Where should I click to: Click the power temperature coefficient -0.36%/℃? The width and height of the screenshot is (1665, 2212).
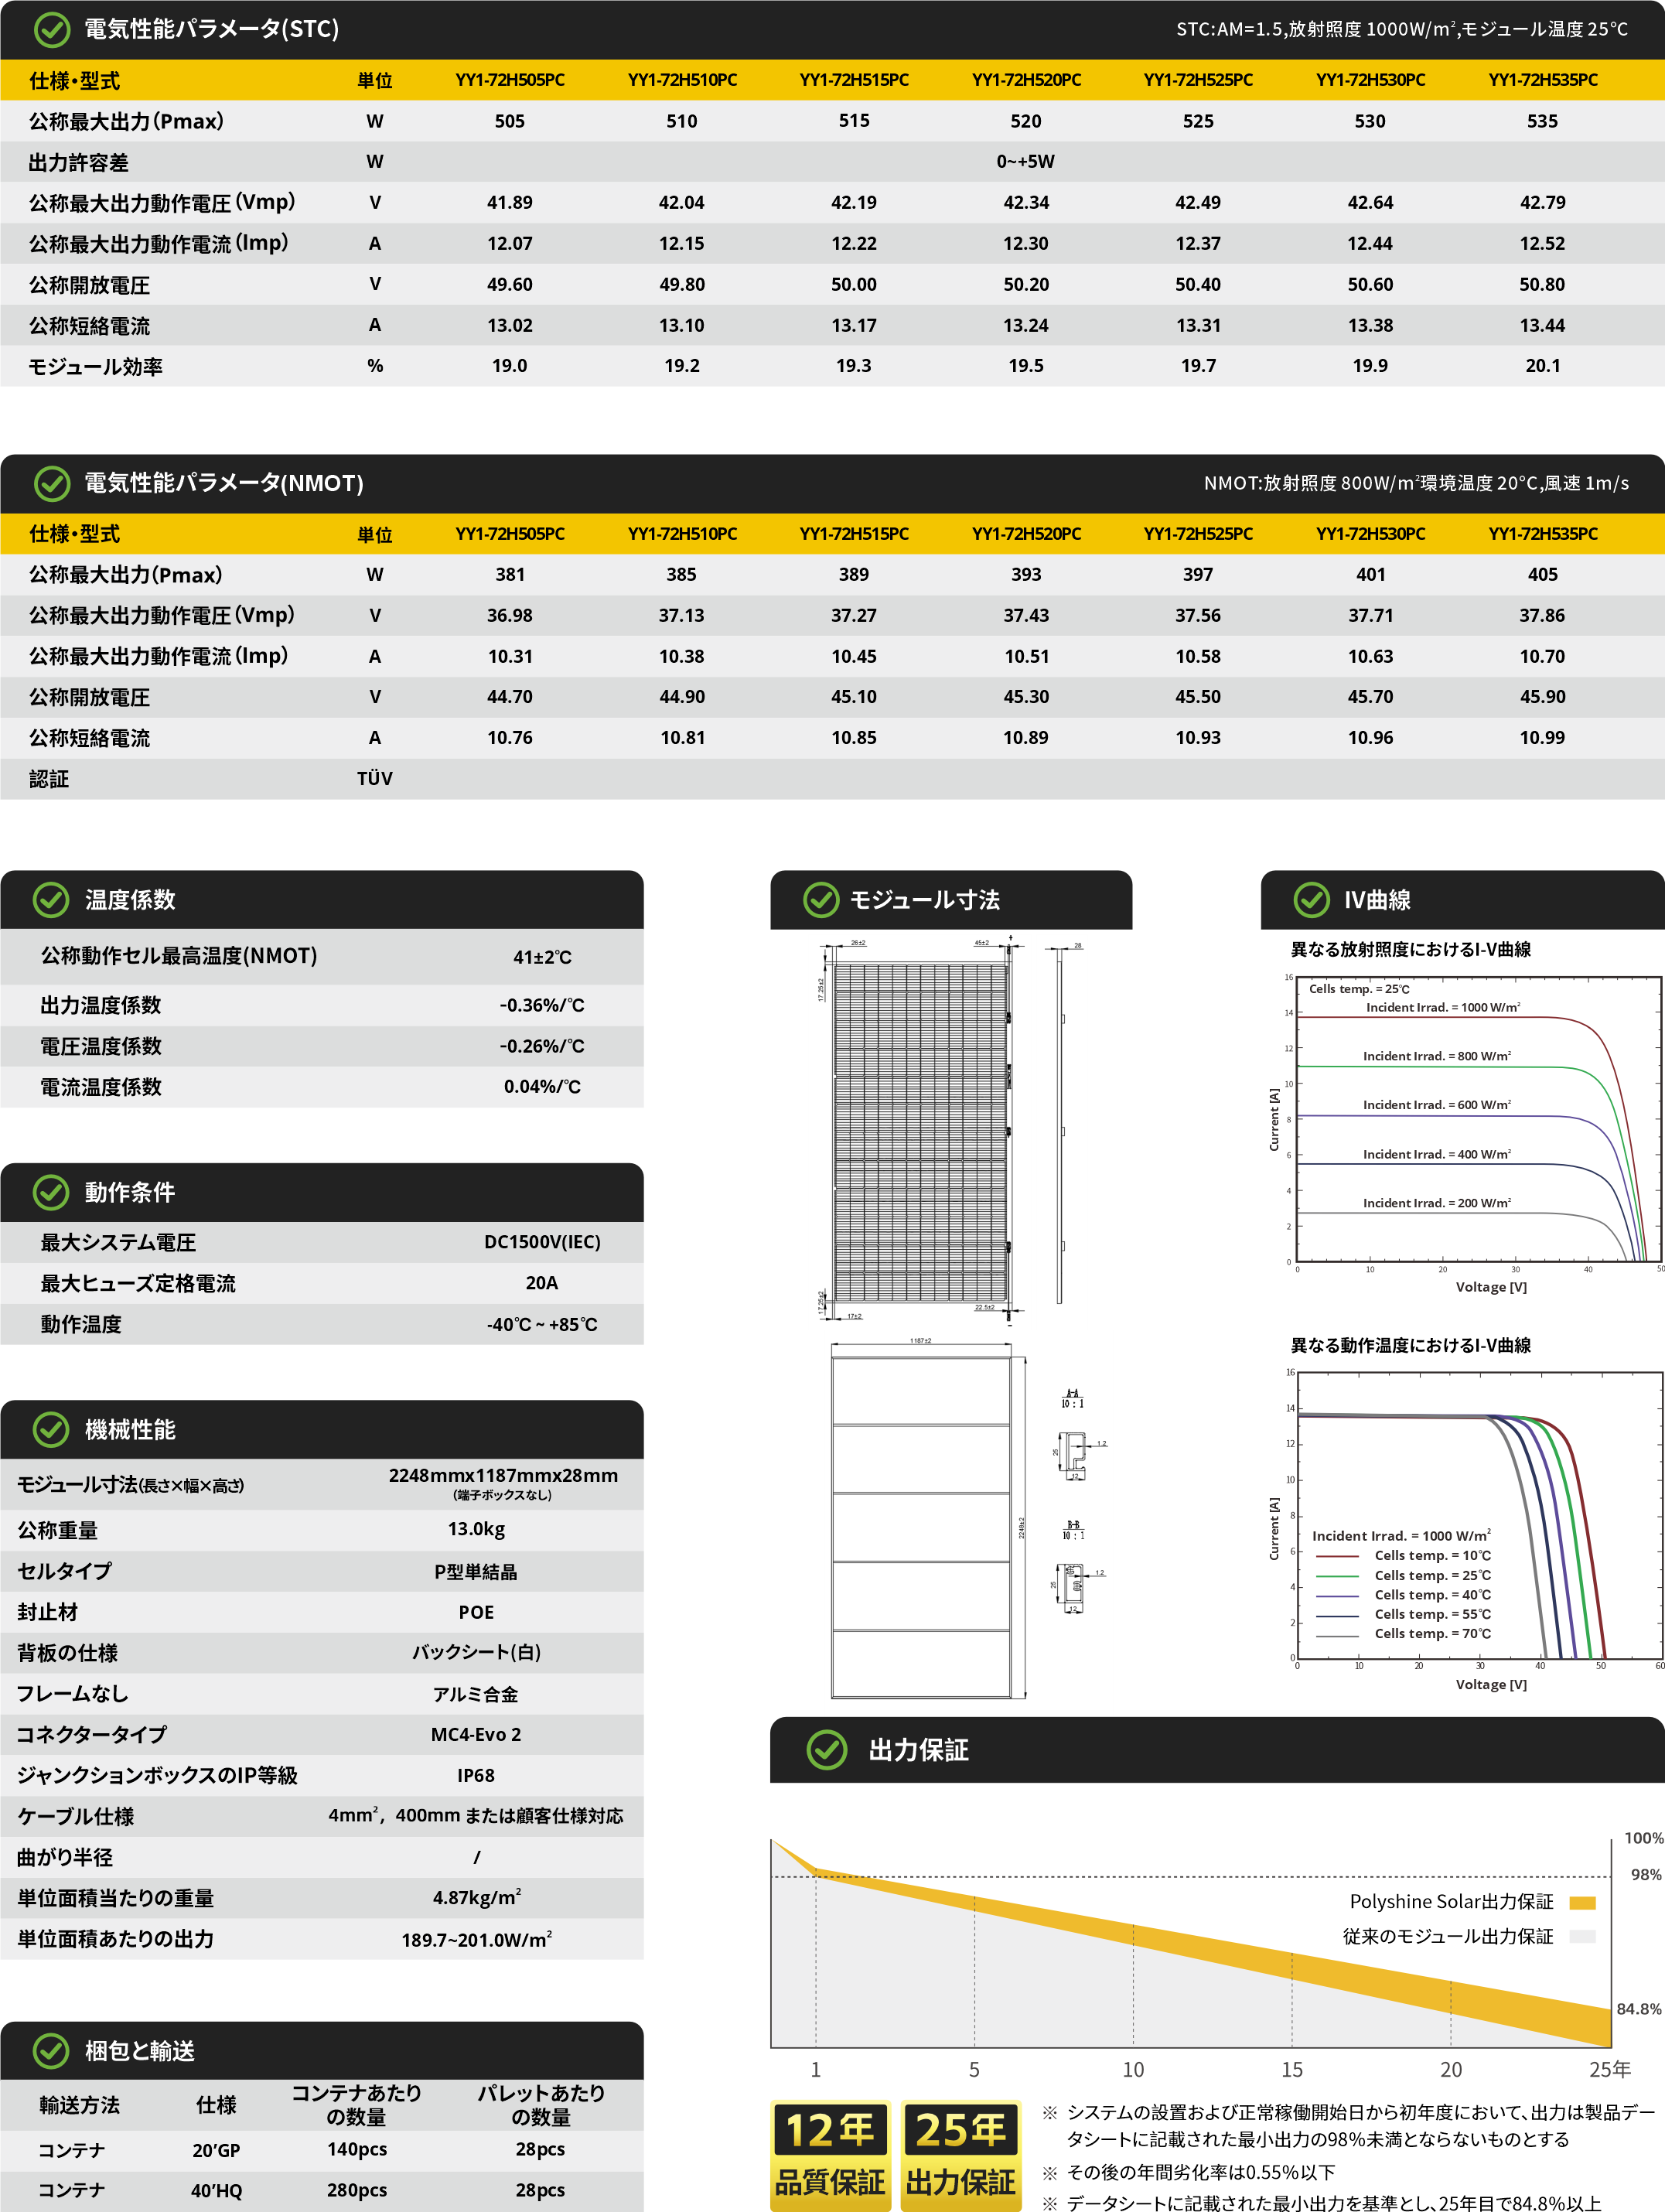point(542,1005)
